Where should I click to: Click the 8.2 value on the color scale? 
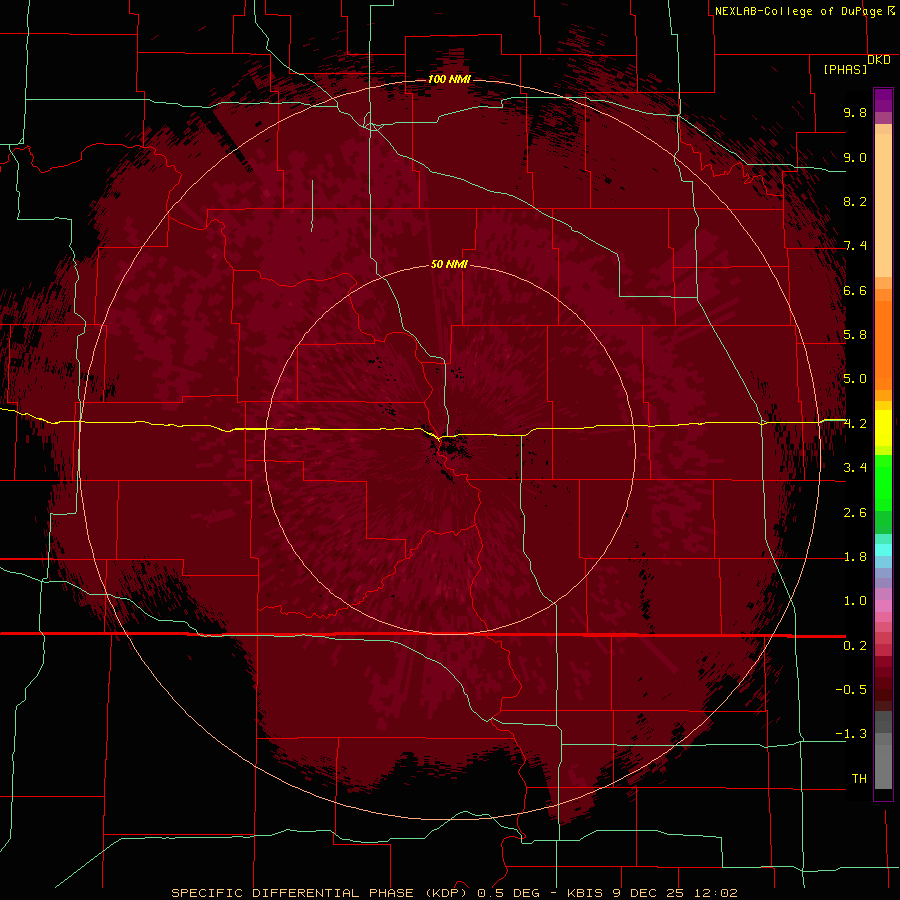[855, 201]
